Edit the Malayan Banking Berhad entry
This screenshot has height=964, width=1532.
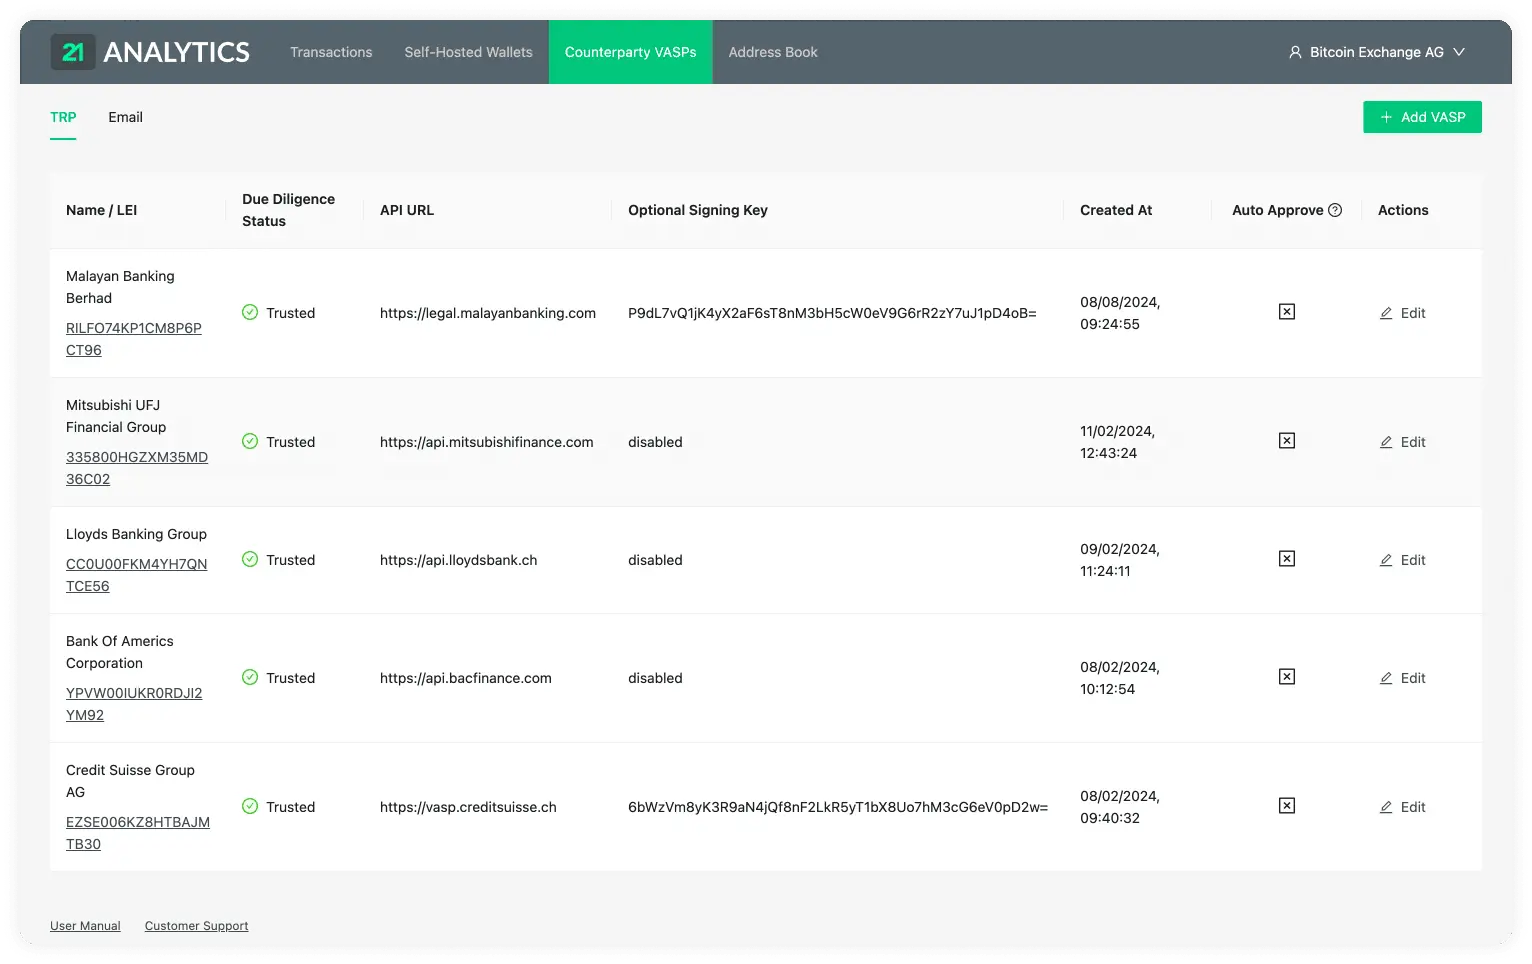1403,313
